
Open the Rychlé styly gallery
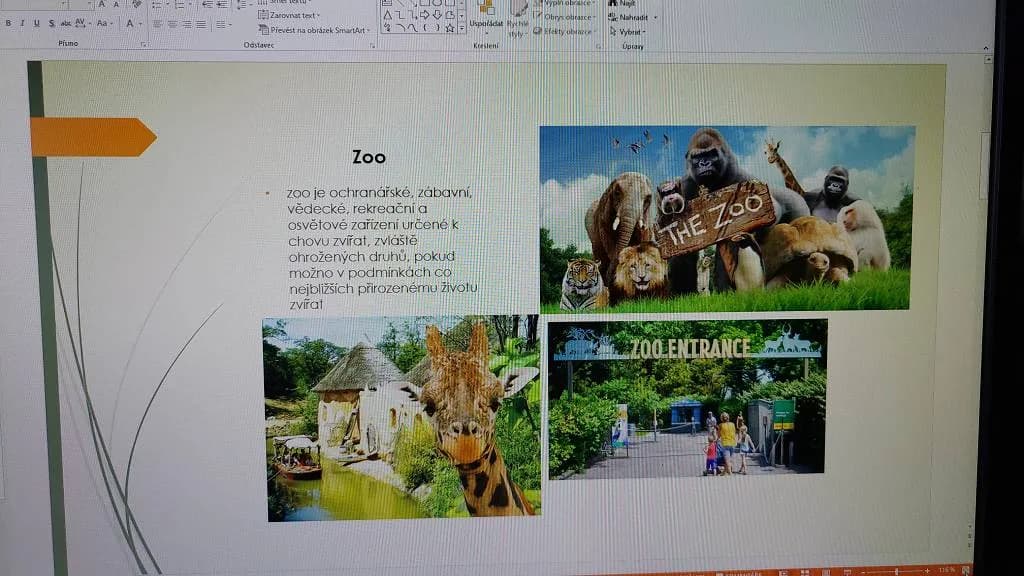[518, 18]
